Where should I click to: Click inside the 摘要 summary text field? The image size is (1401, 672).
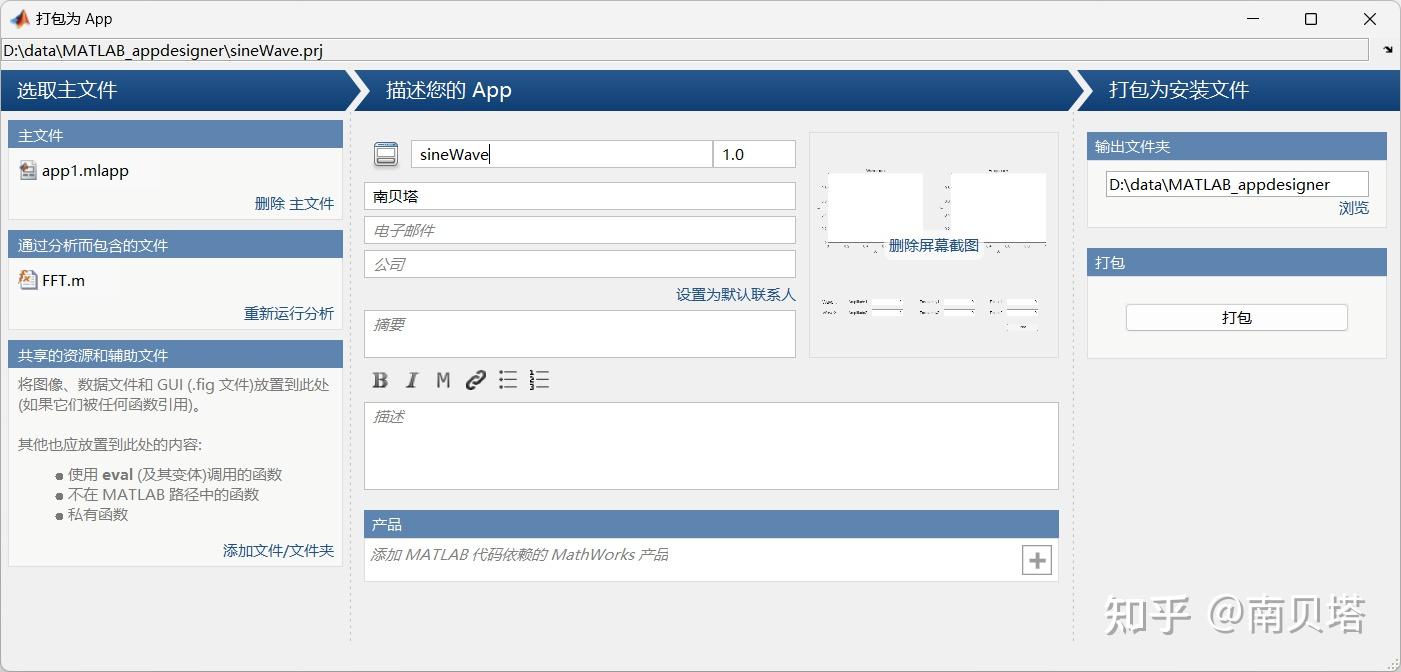[580, 333]
